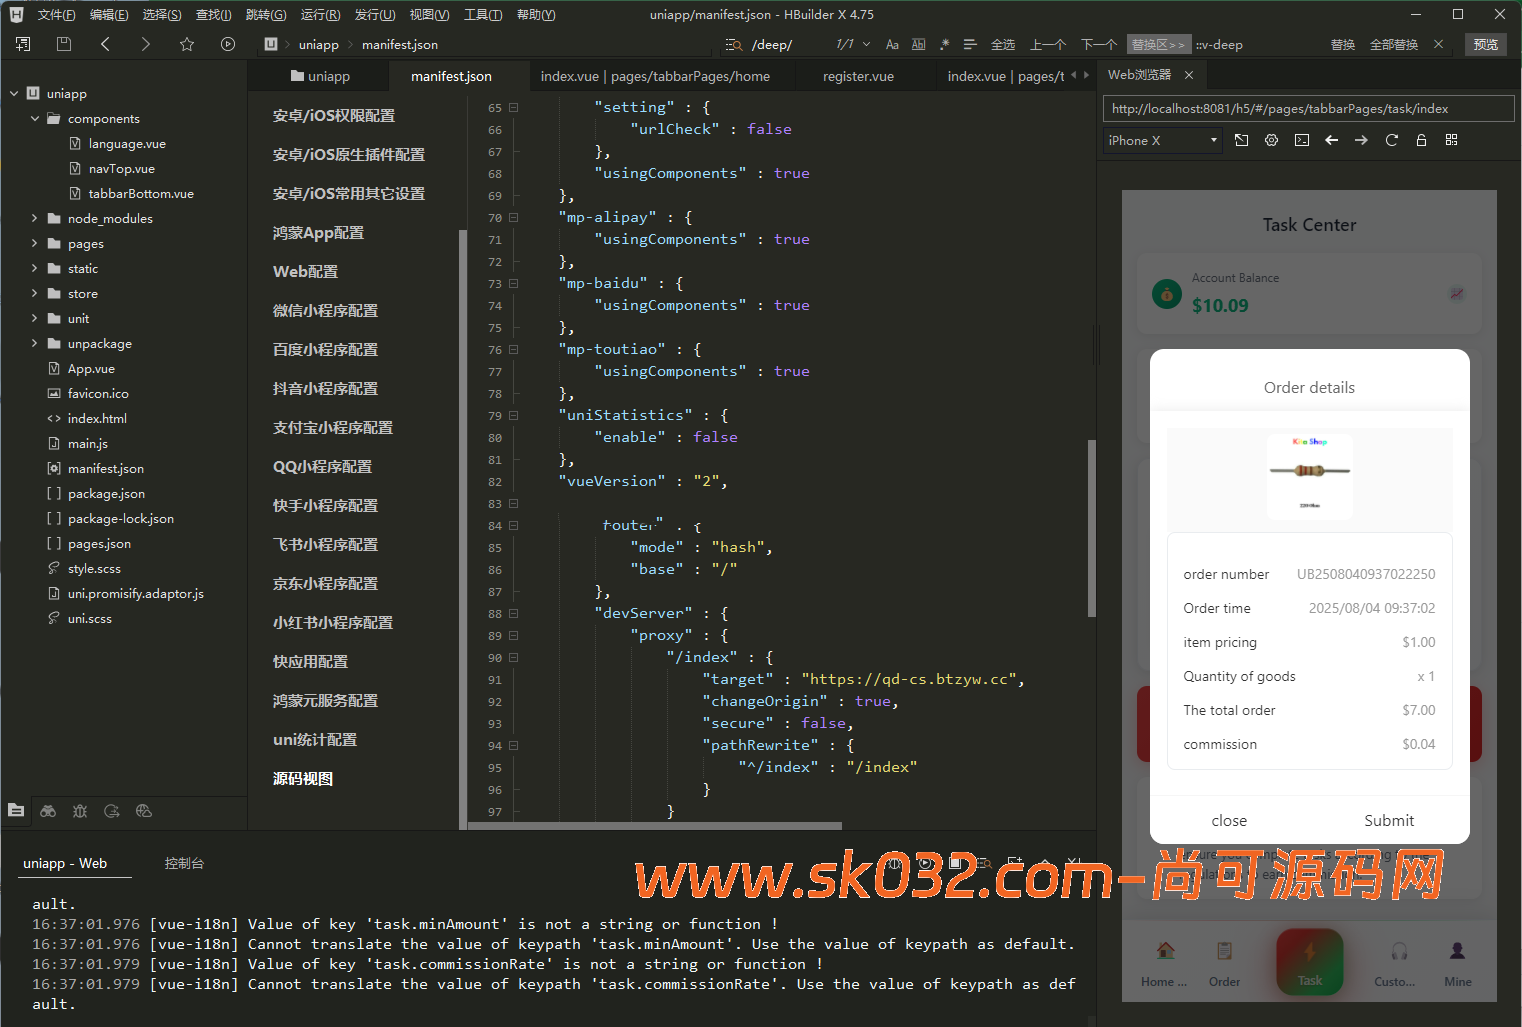Image resolution: width=1522 pixels, height=1027 pixels.
Task: Click the browser URL address field
Action: [x=1307, y=109]
